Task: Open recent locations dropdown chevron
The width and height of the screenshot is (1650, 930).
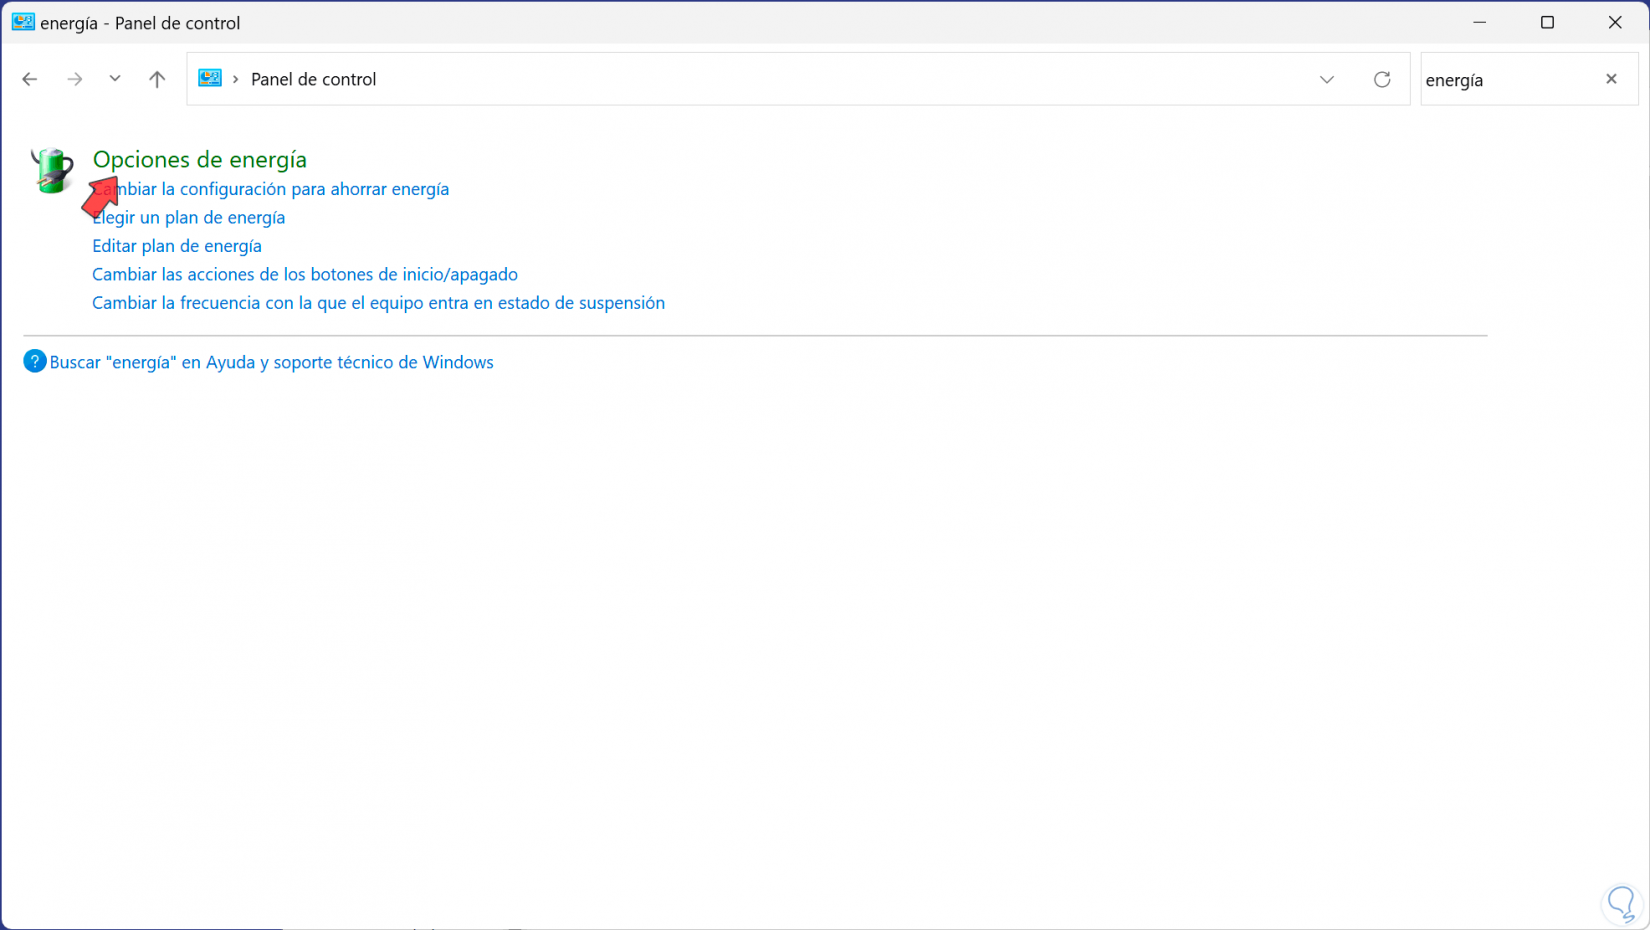Action: [115, 79]
